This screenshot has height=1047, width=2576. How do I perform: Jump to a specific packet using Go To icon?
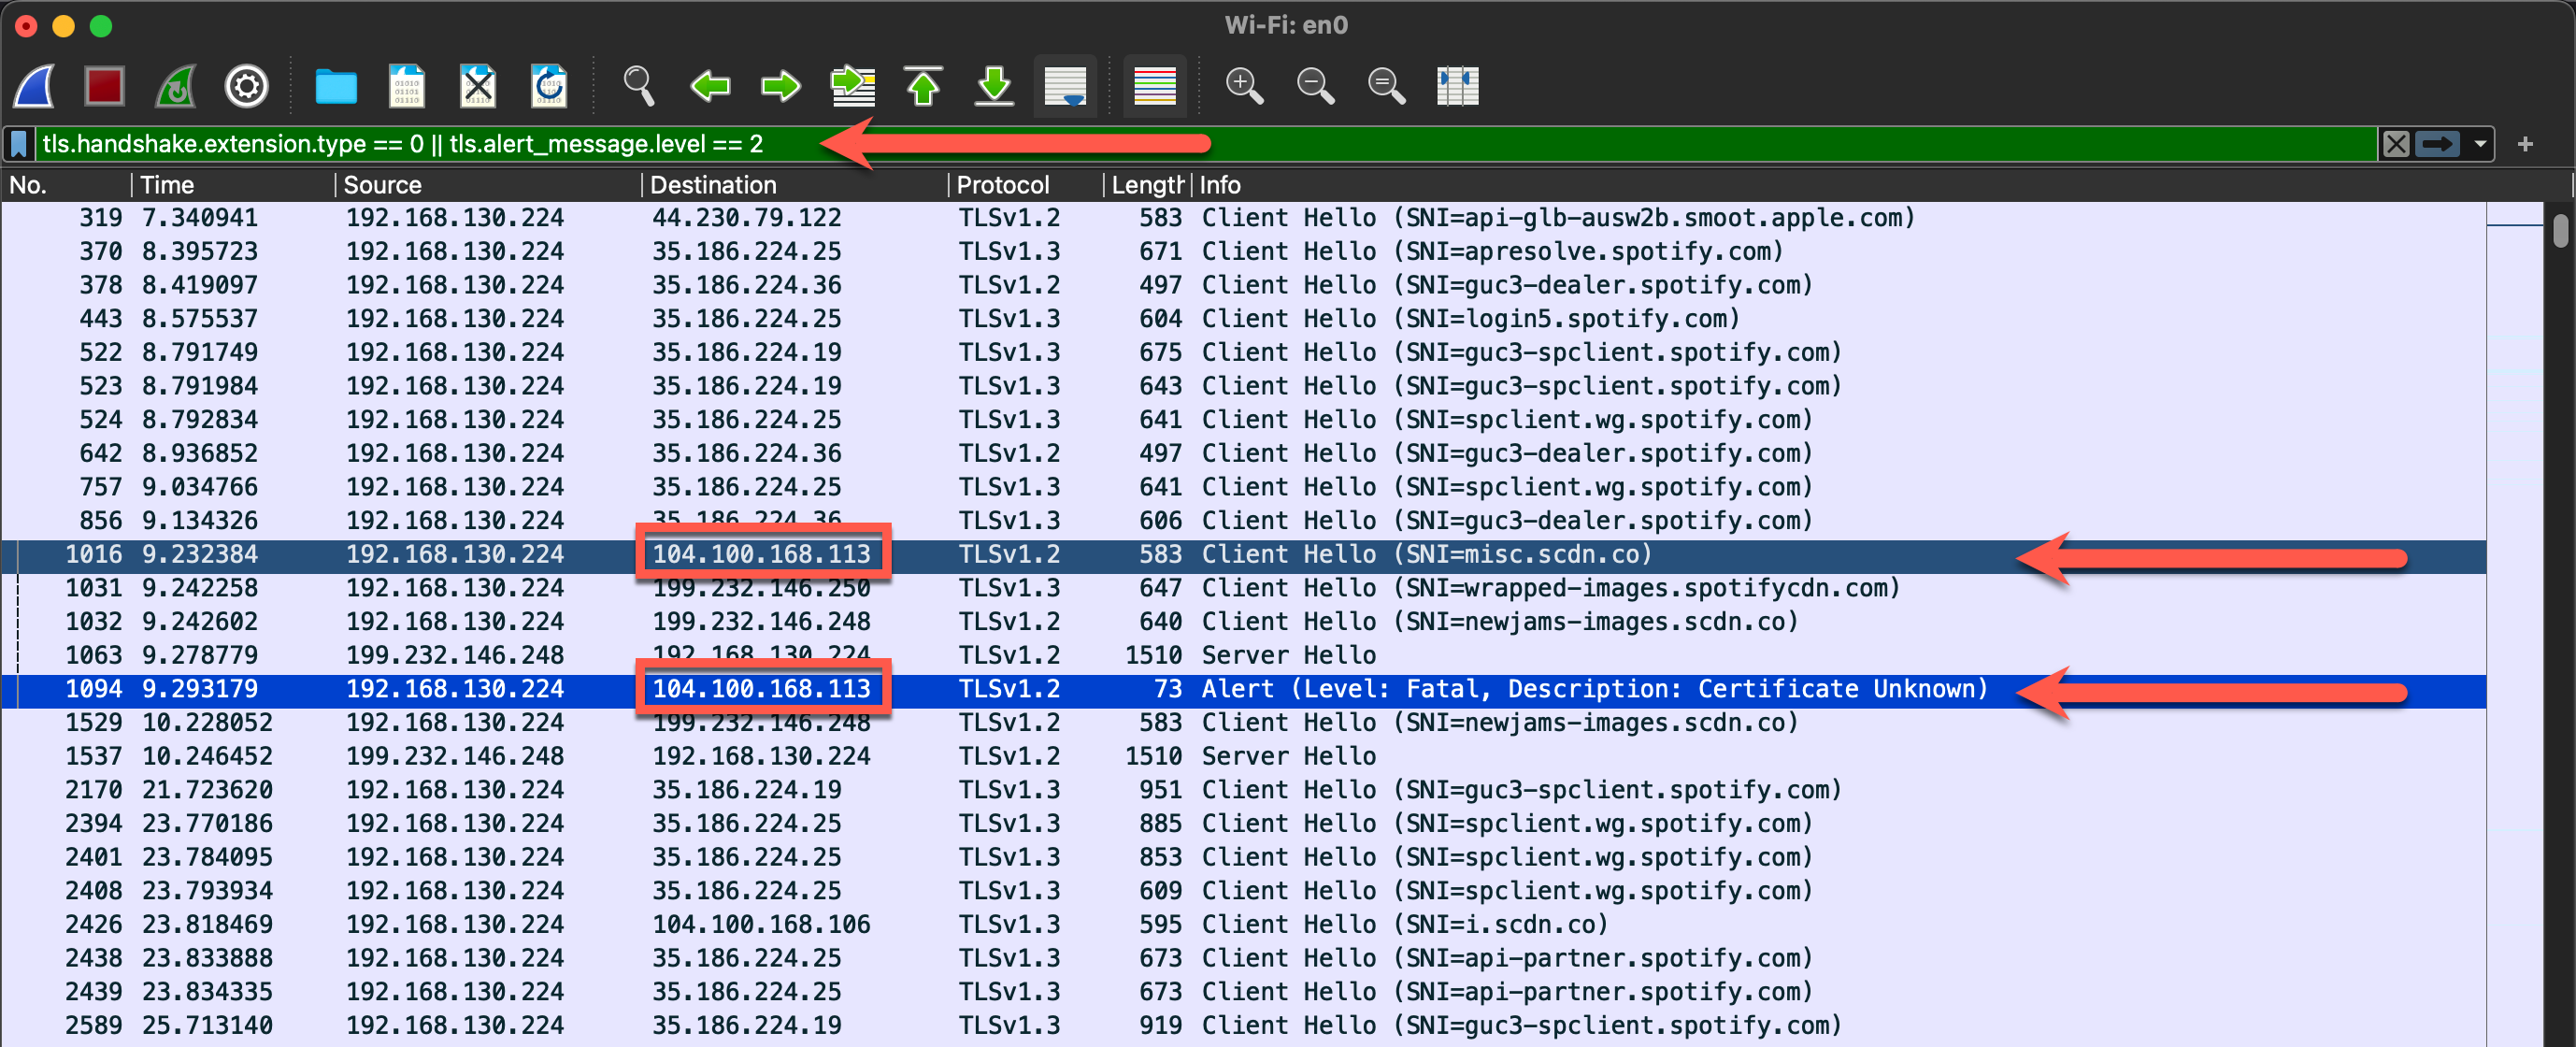pos(852,85)
